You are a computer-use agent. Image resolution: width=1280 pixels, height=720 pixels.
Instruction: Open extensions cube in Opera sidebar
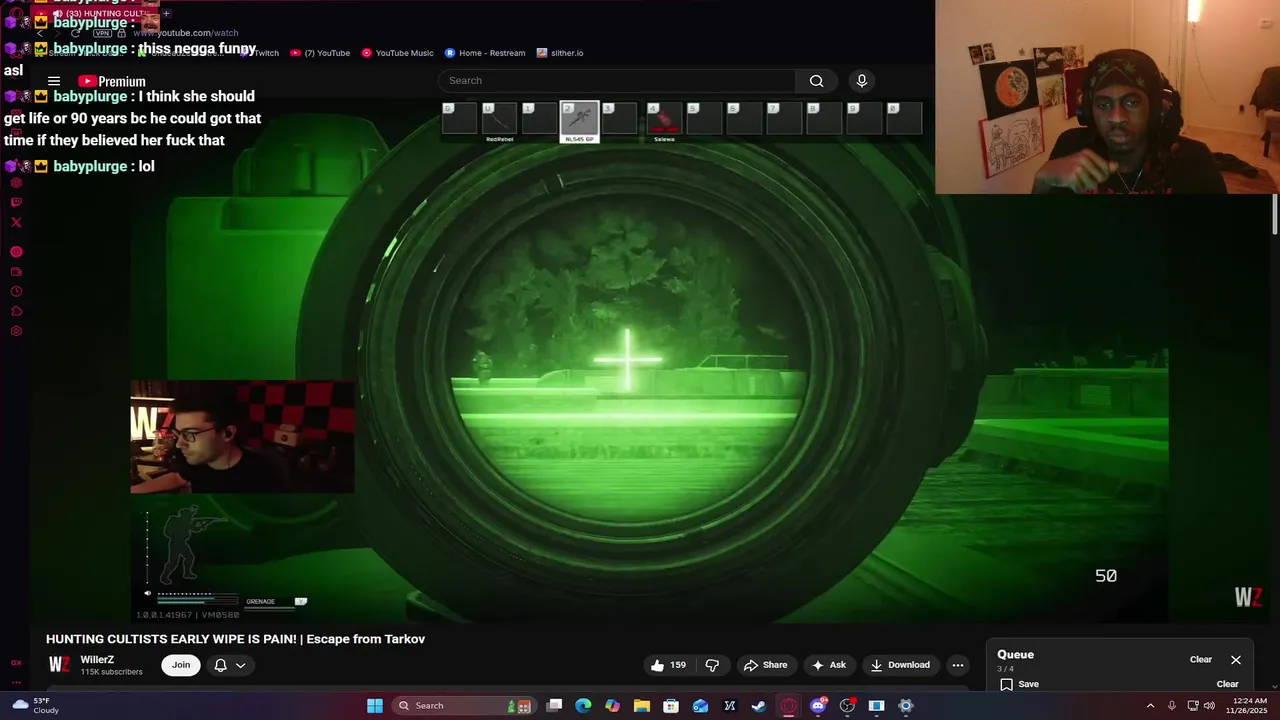pyautogui.click(x=16, y=311)
